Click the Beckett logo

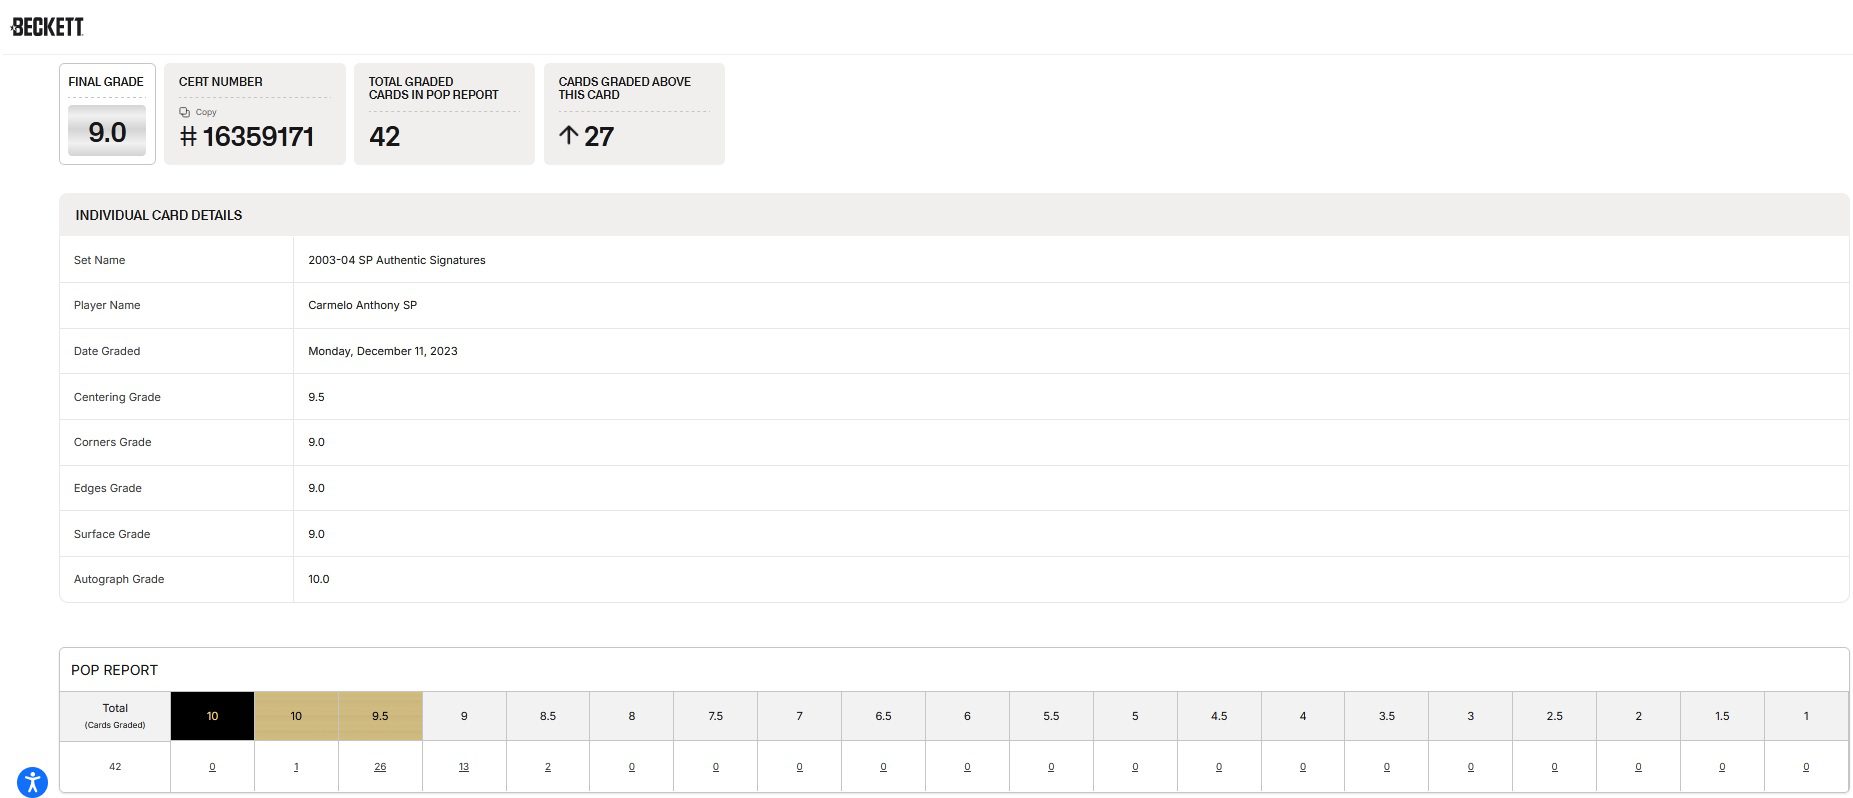tap(47, 27)
